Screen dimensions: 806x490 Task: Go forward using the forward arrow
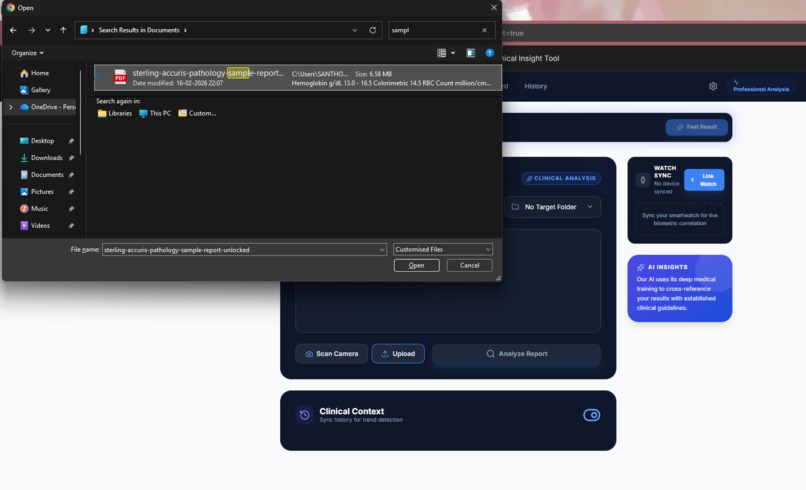[32, 30]
